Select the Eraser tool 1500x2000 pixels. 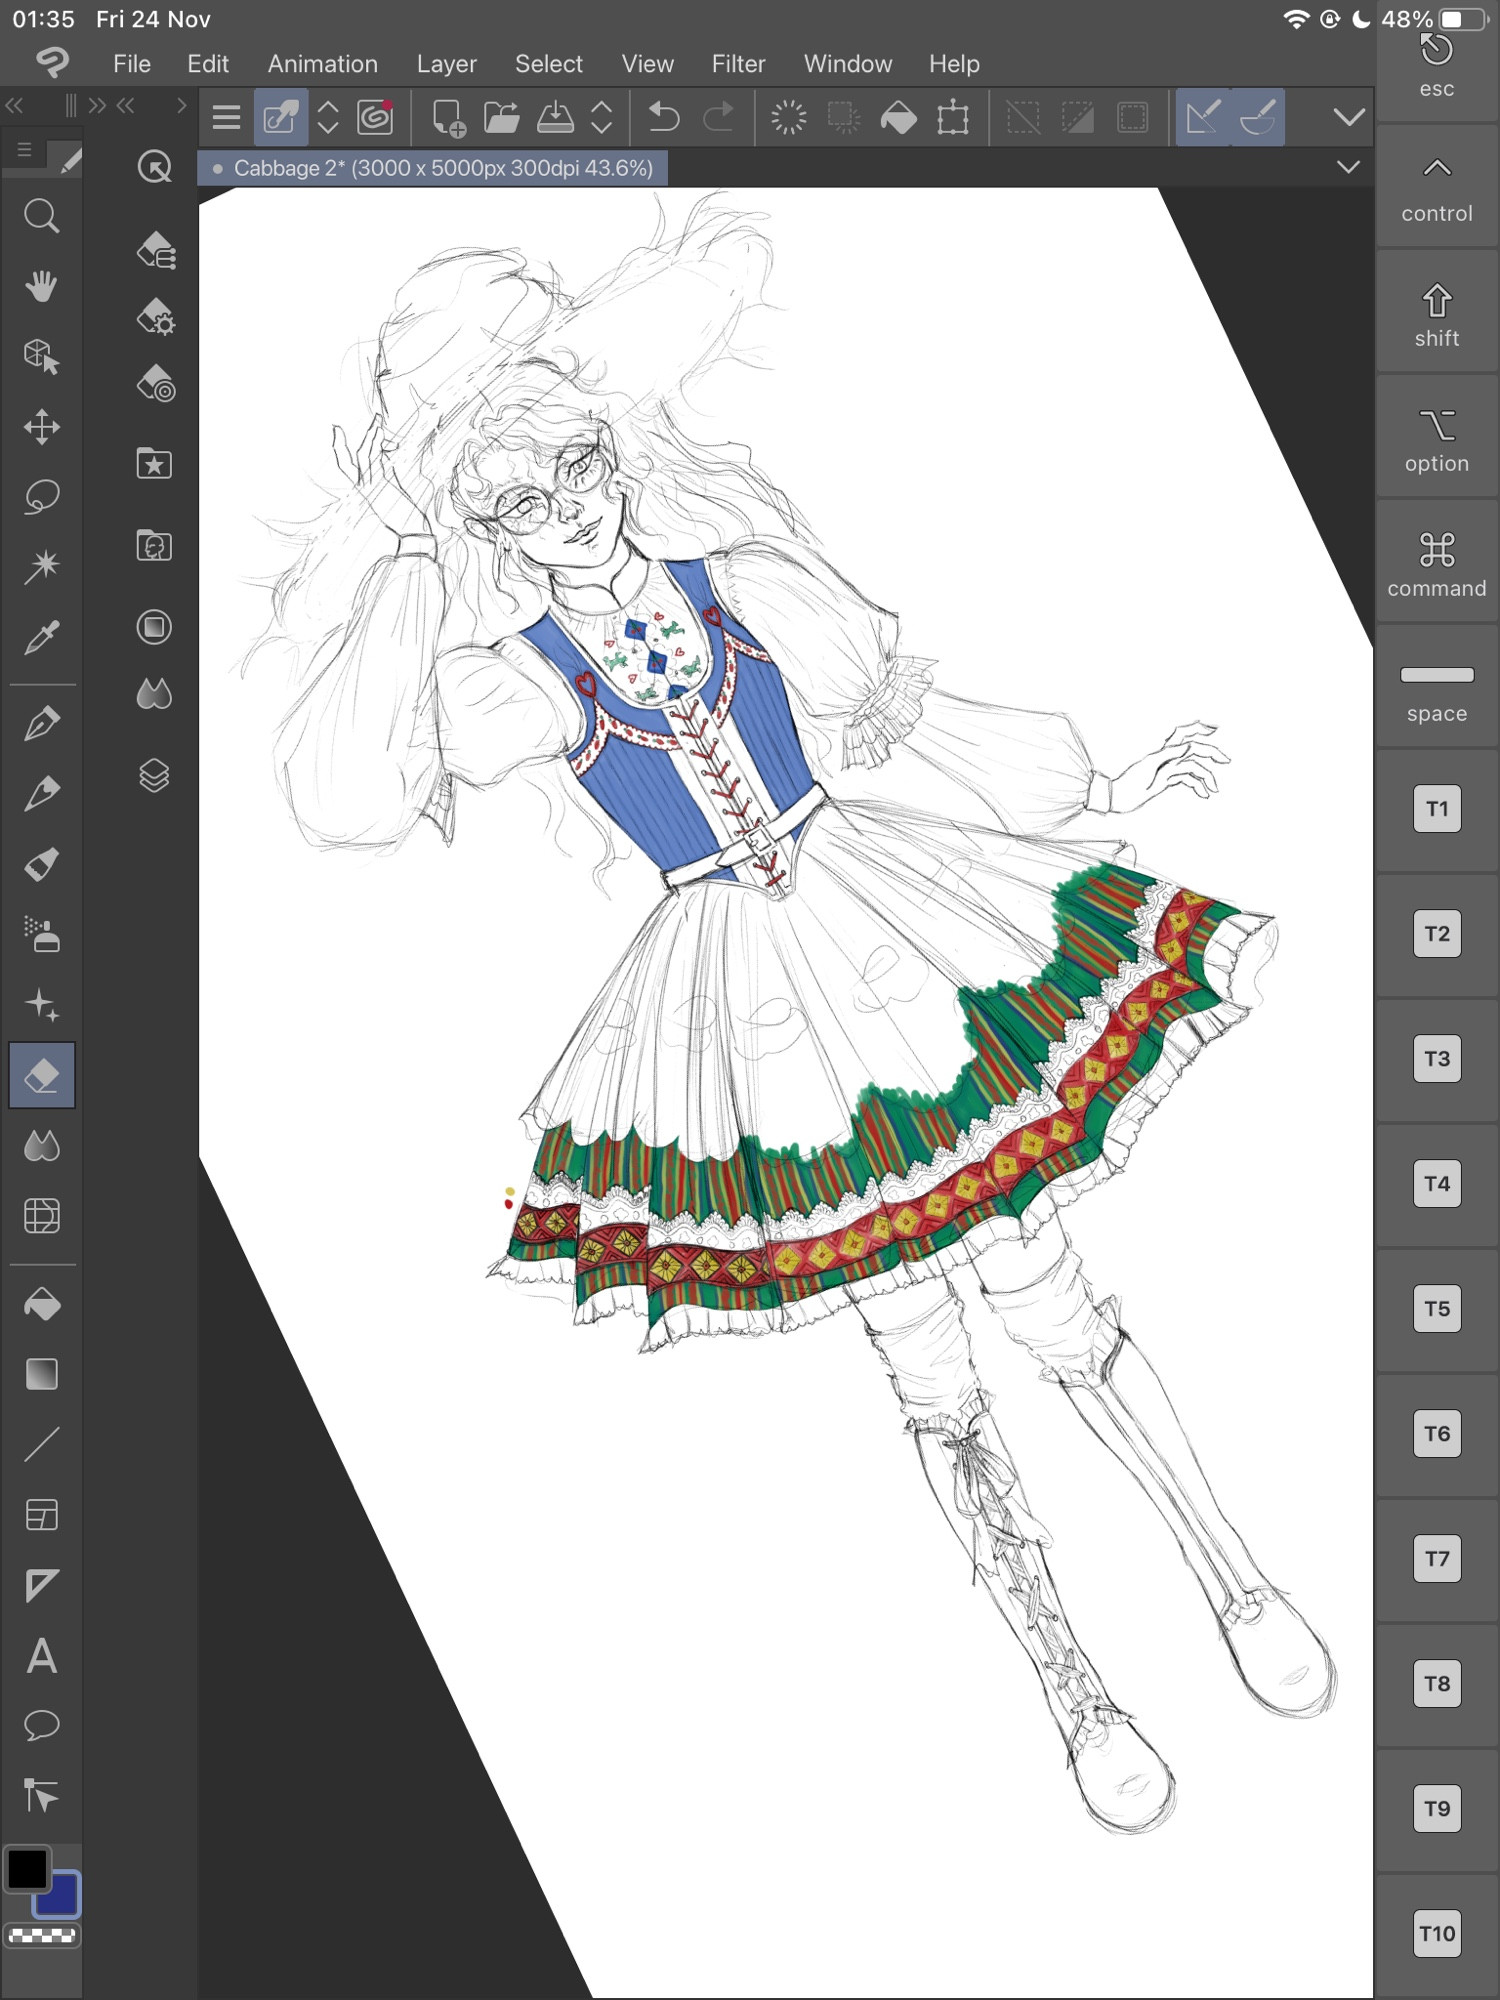click(41, 1075)
